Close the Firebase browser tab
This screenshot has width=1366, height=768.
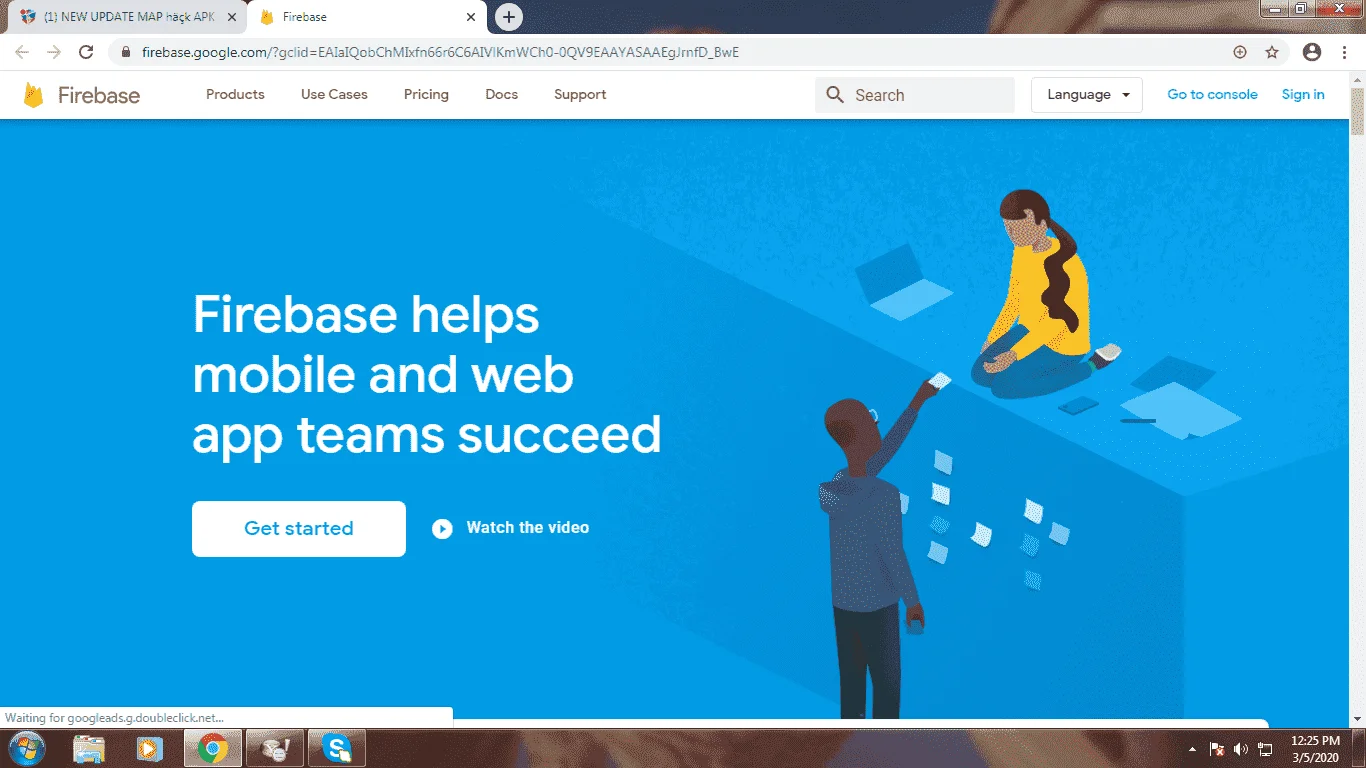click(471, 17)
